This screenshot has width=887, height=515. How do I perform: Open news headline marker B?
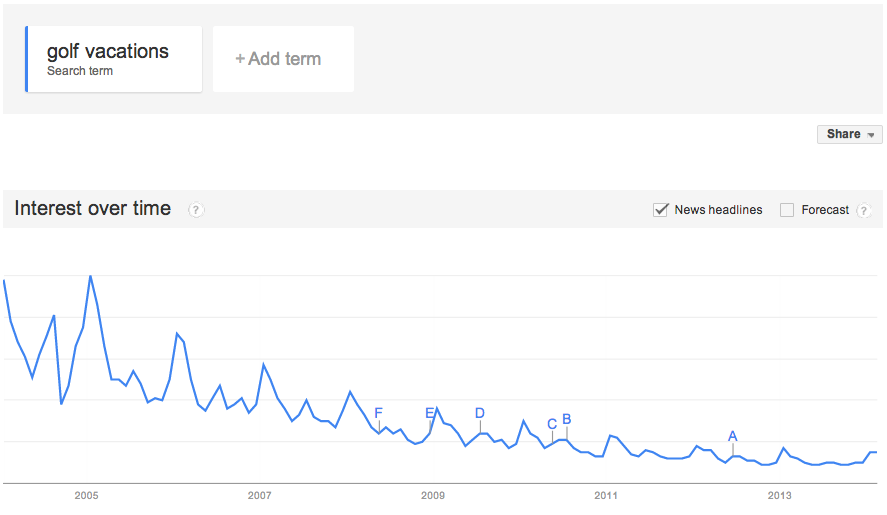(x=566, y=419)
